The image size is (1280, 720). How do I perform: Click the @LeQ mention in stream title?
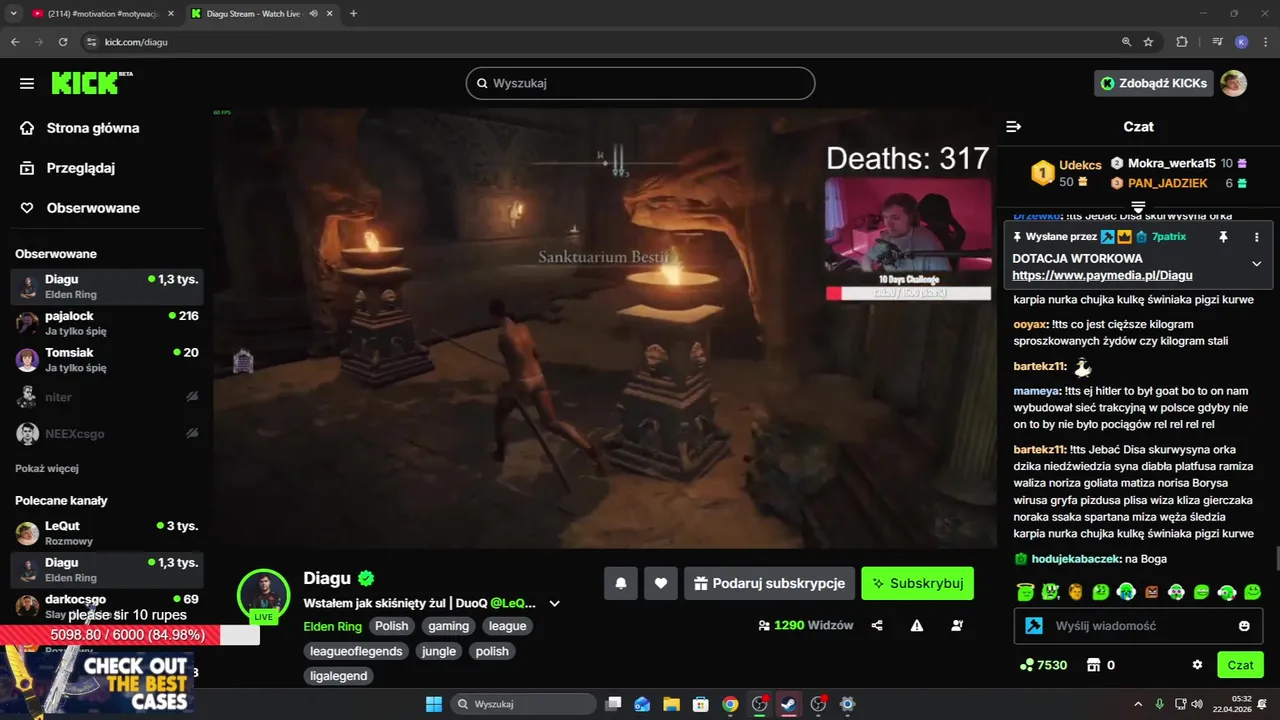pos(513,603)
